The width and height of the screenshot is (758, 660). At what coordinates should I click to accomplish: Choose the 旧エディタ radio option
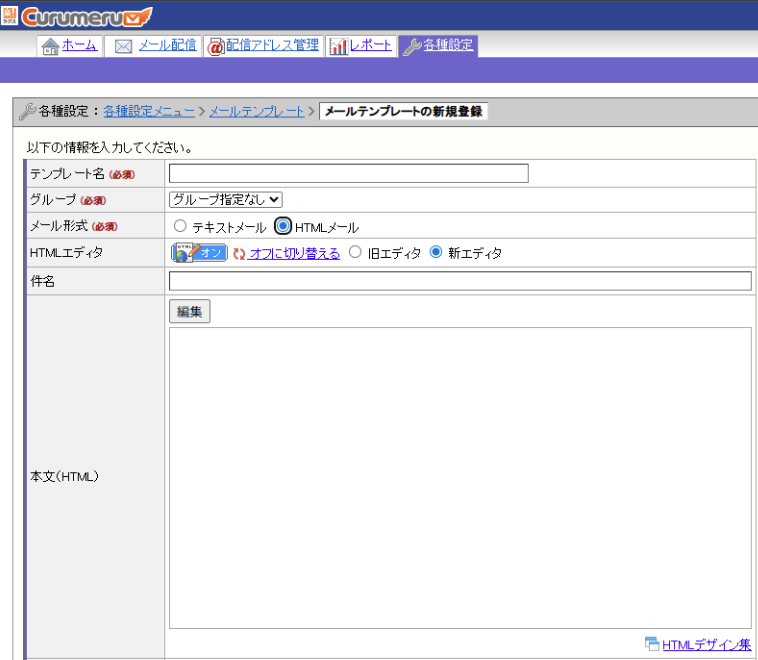[355, 253]
